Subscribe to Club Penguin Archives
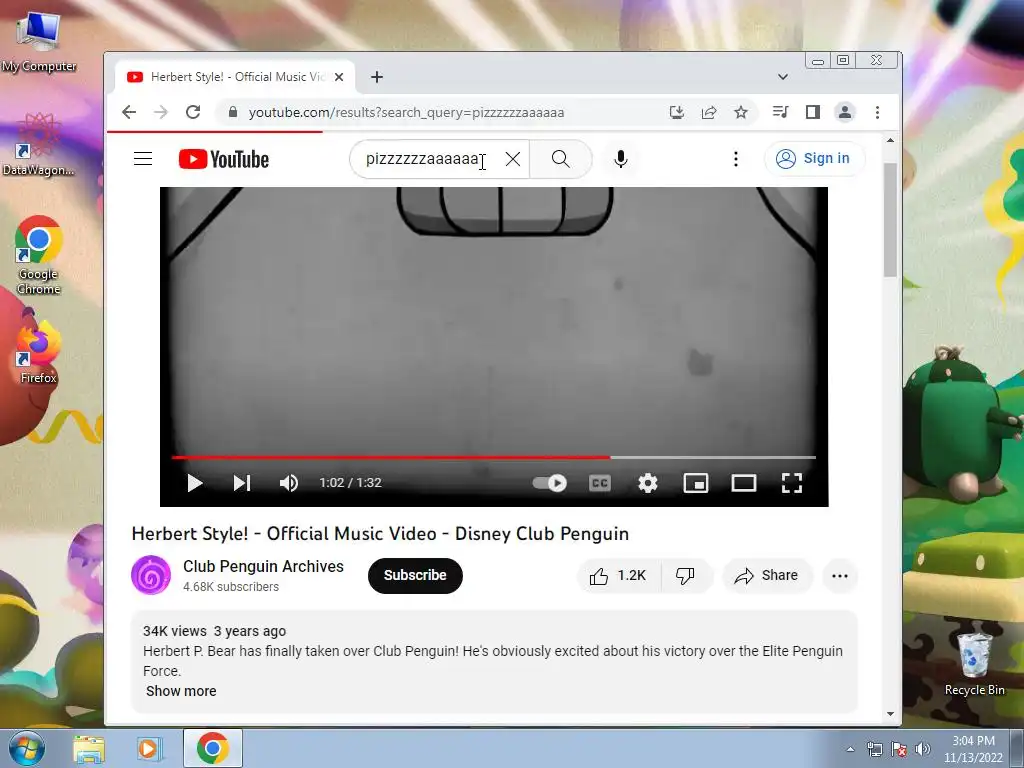The image size is (1024, 768). pyautogui.click(x=415, y=575)
